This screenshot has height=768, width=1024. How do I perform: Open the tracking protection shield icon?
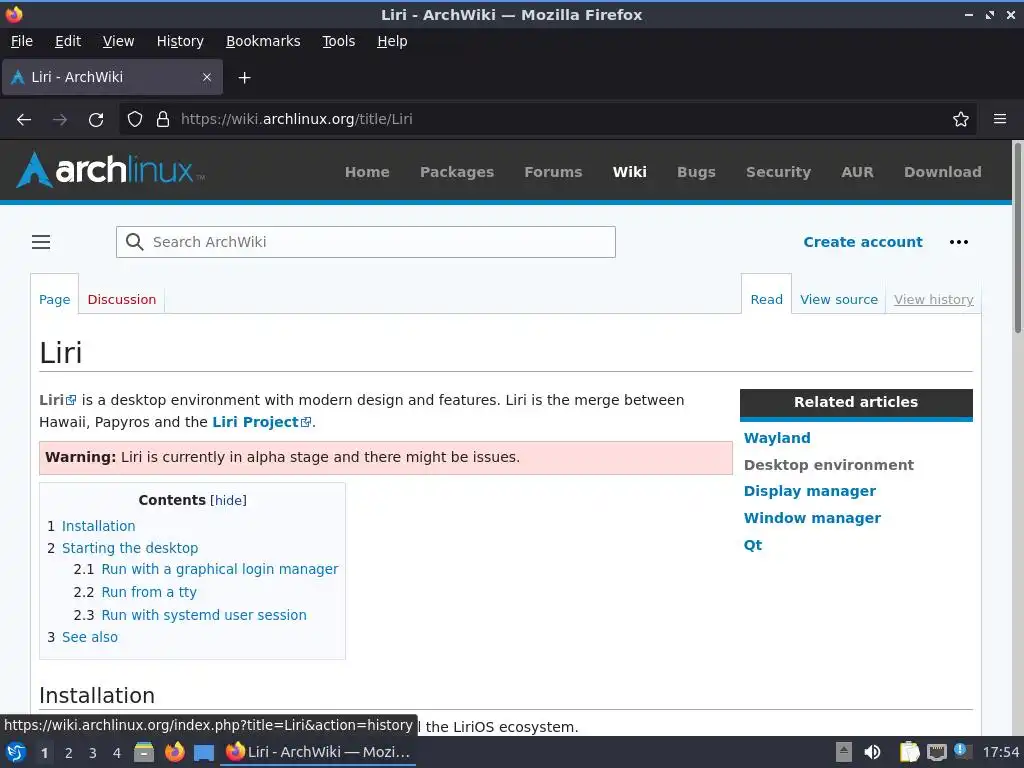coord(135,120)
